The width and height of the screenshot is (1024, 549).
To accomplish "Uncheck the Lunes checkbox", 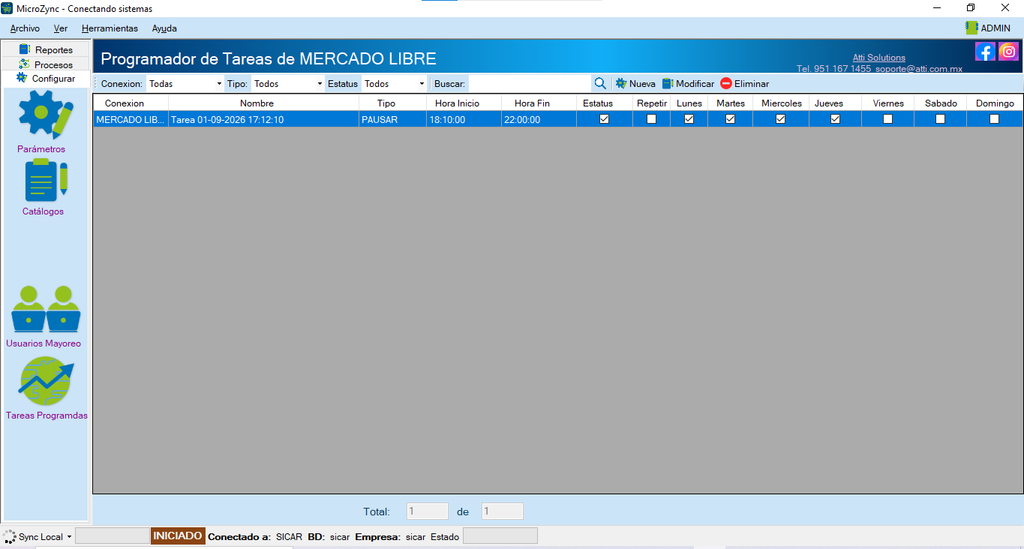I will pyautogui.click(x=688, y=119).
